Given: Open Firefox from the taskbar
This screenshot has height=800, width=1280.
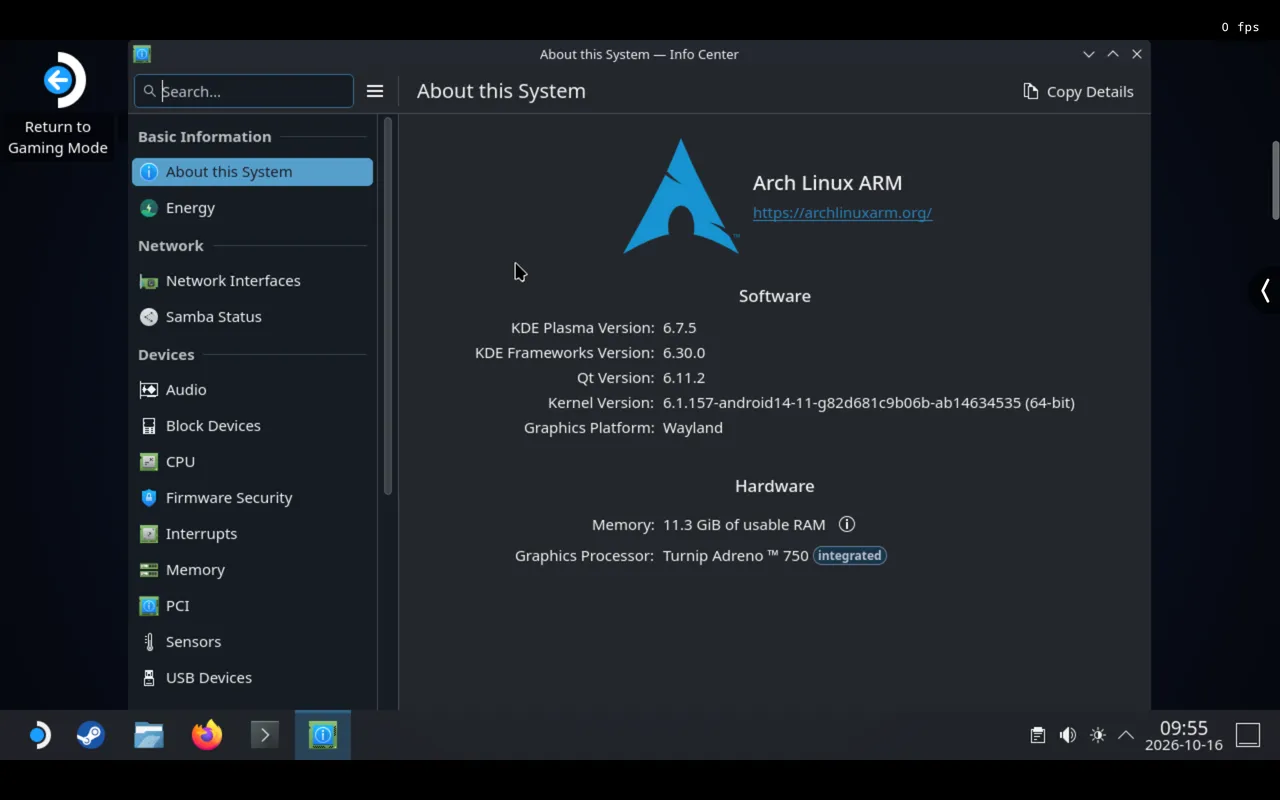Looking at the screenshot, I should (207, 736).
